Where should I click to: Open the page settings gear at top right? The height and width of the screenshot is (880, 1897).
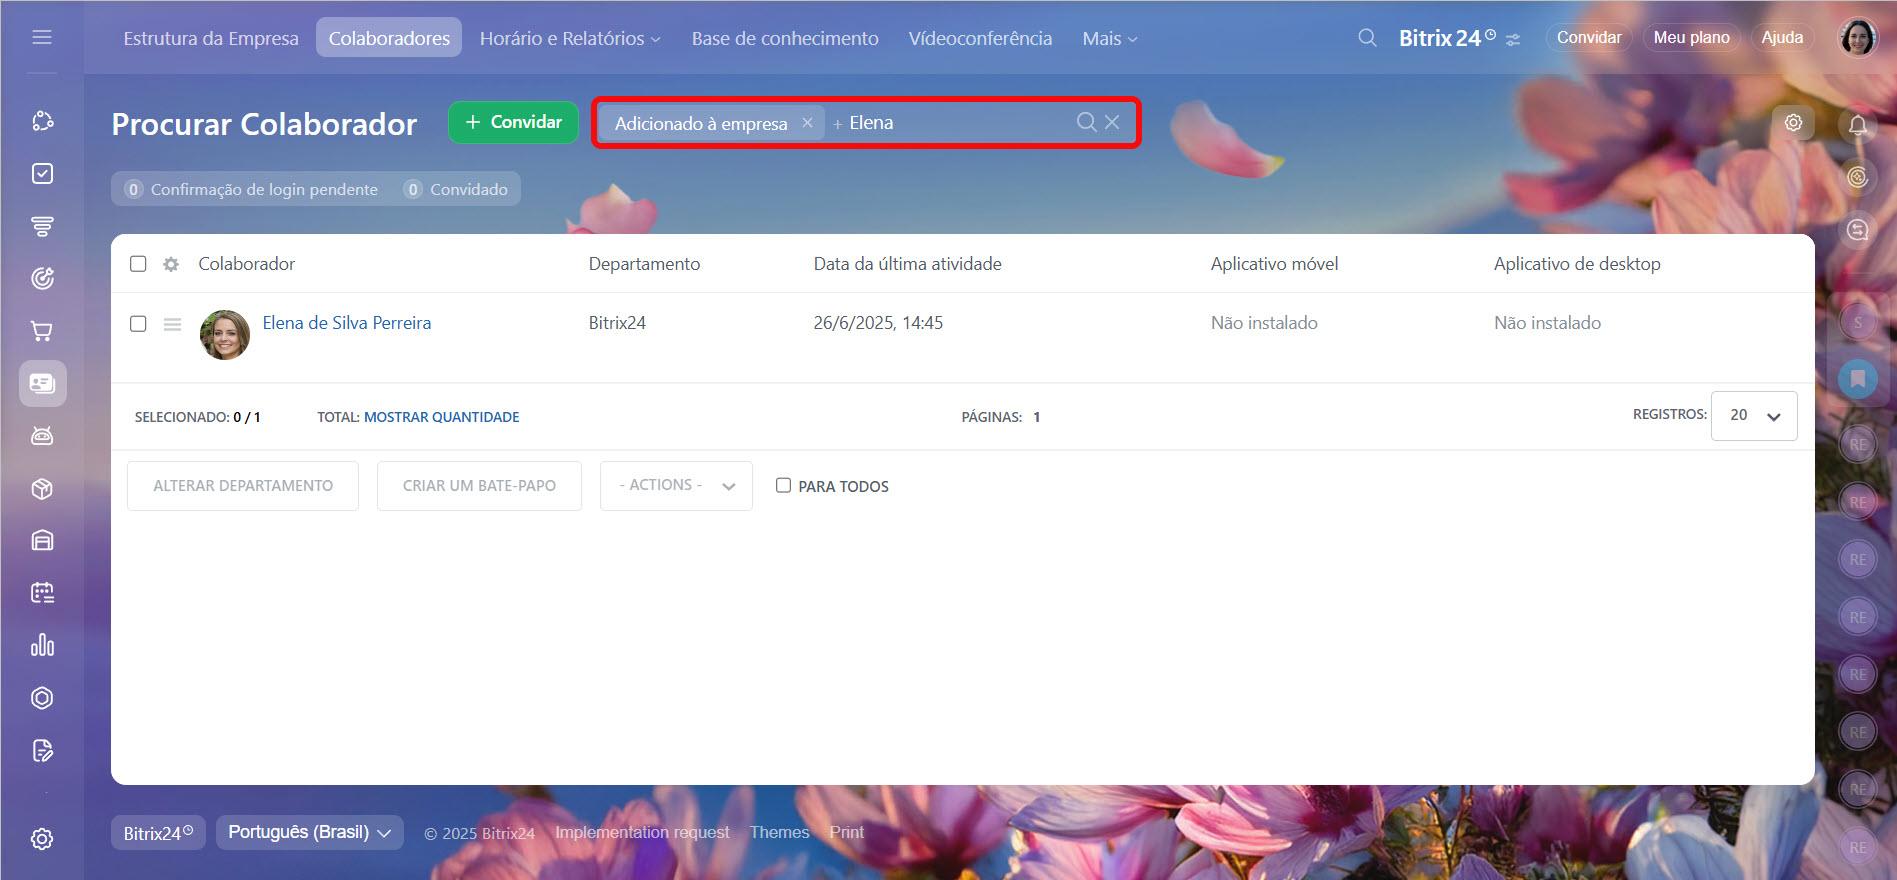click(x=1794, y=122)
